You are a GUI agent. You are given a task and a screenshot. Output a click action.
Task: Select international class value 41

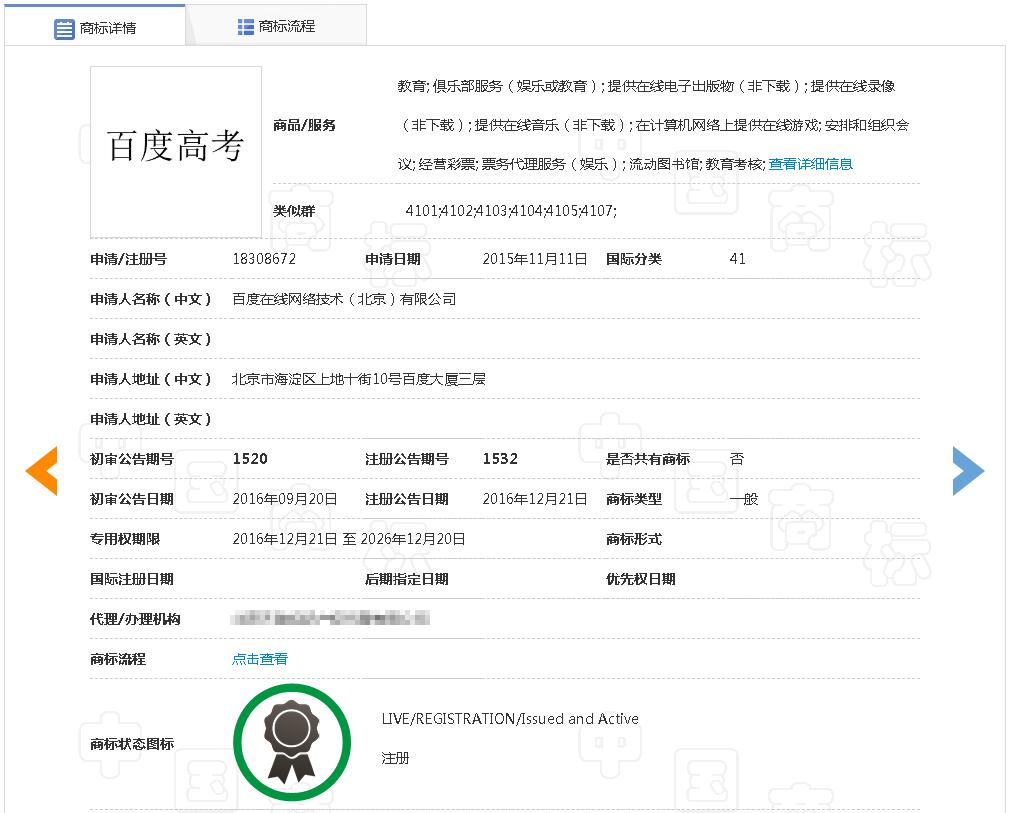click(x=738, y=259)
